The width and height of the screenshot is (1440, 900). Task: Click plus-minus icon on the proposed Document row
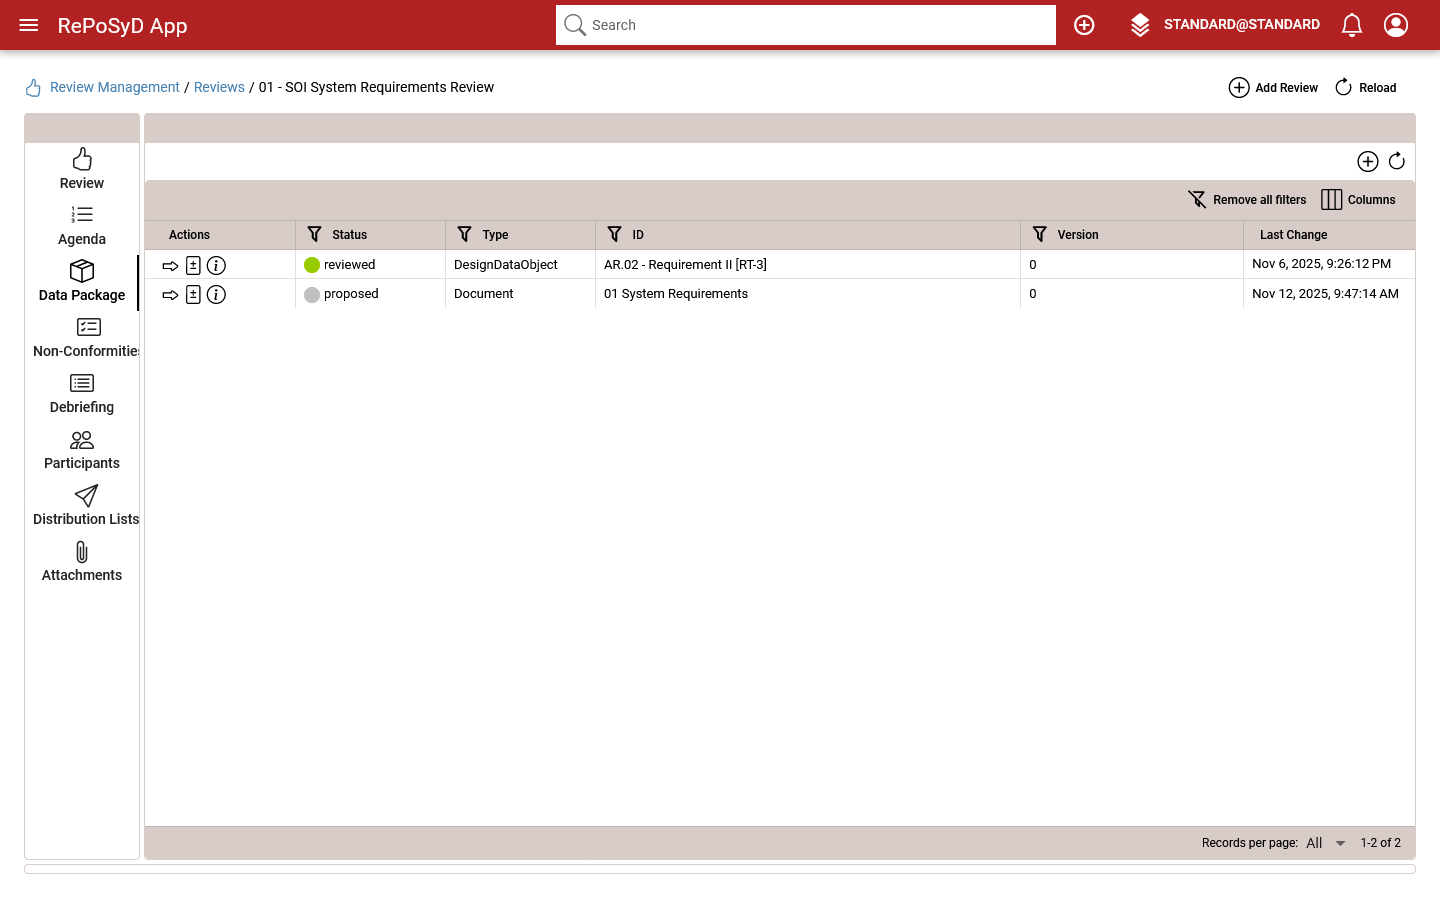coord(193,295)
